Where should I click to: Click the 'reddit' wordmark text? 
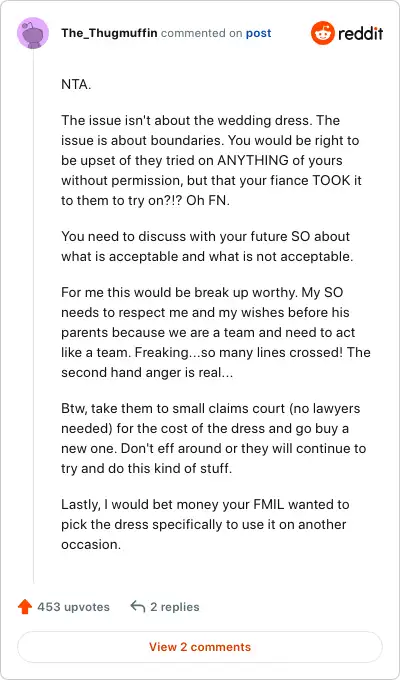[361, 33]
